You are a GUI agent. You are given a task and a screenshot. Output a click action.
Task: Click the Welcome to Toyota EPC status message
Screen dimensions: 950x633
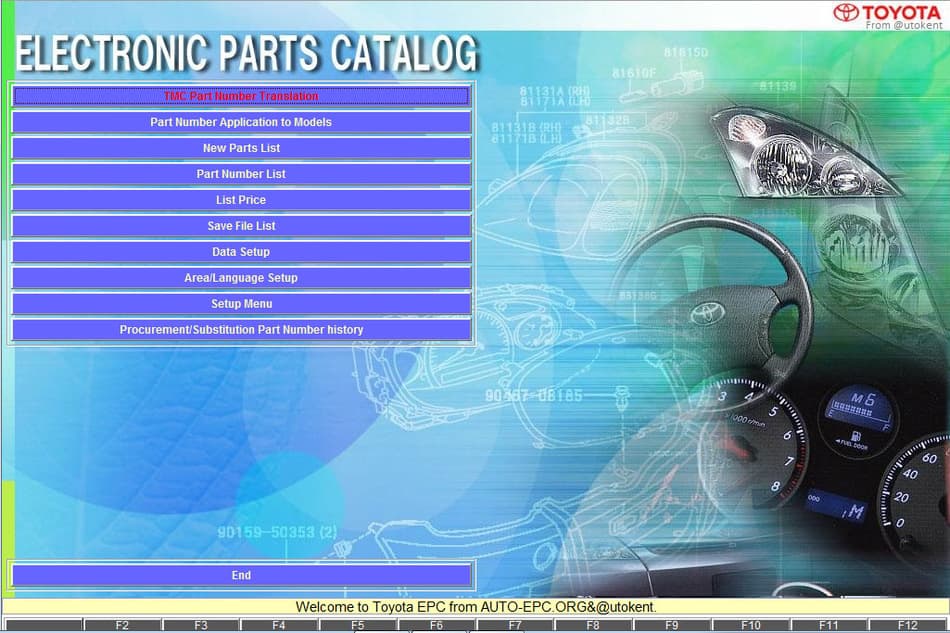coord(476,607)
